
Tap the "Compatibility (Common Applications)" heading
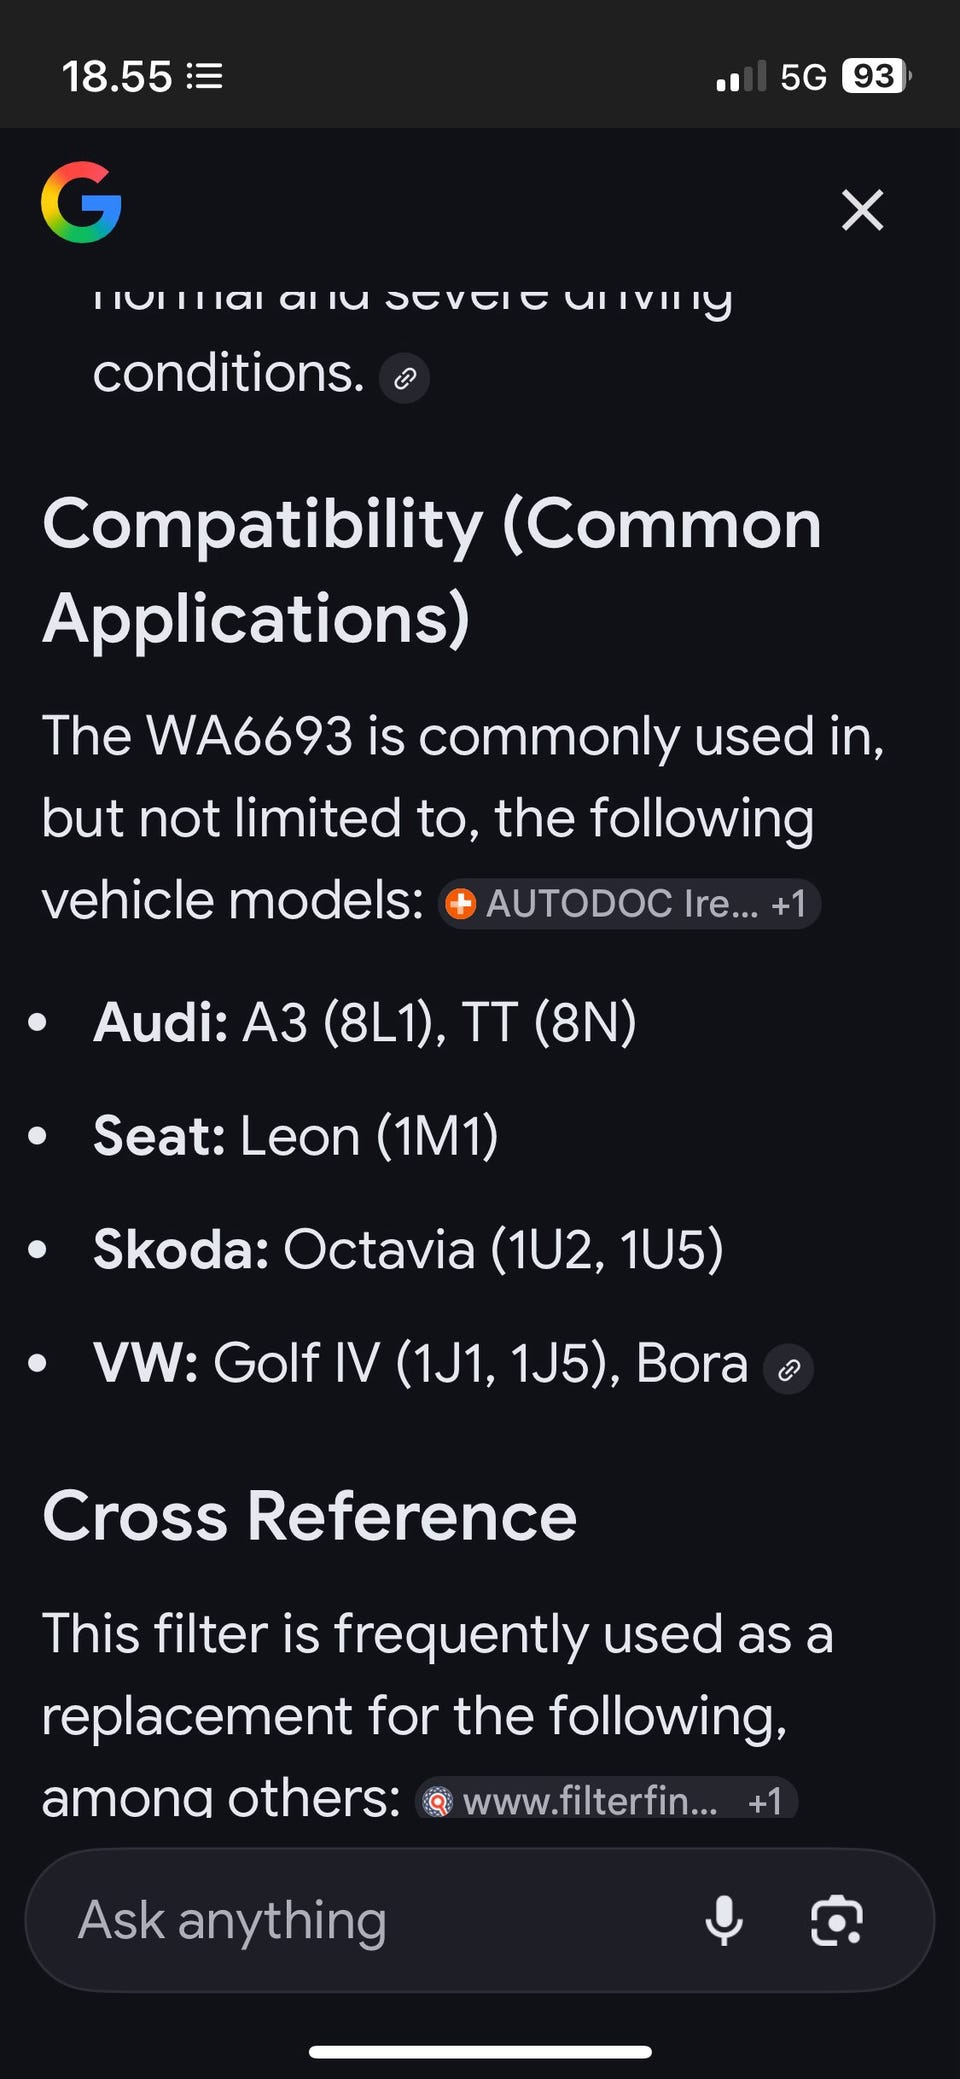[x=432, y=570]
